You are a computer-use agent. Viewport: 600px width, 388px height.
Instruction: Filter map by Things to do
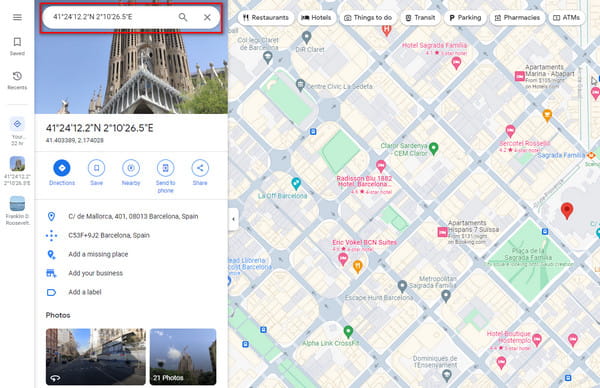point(368,18)
